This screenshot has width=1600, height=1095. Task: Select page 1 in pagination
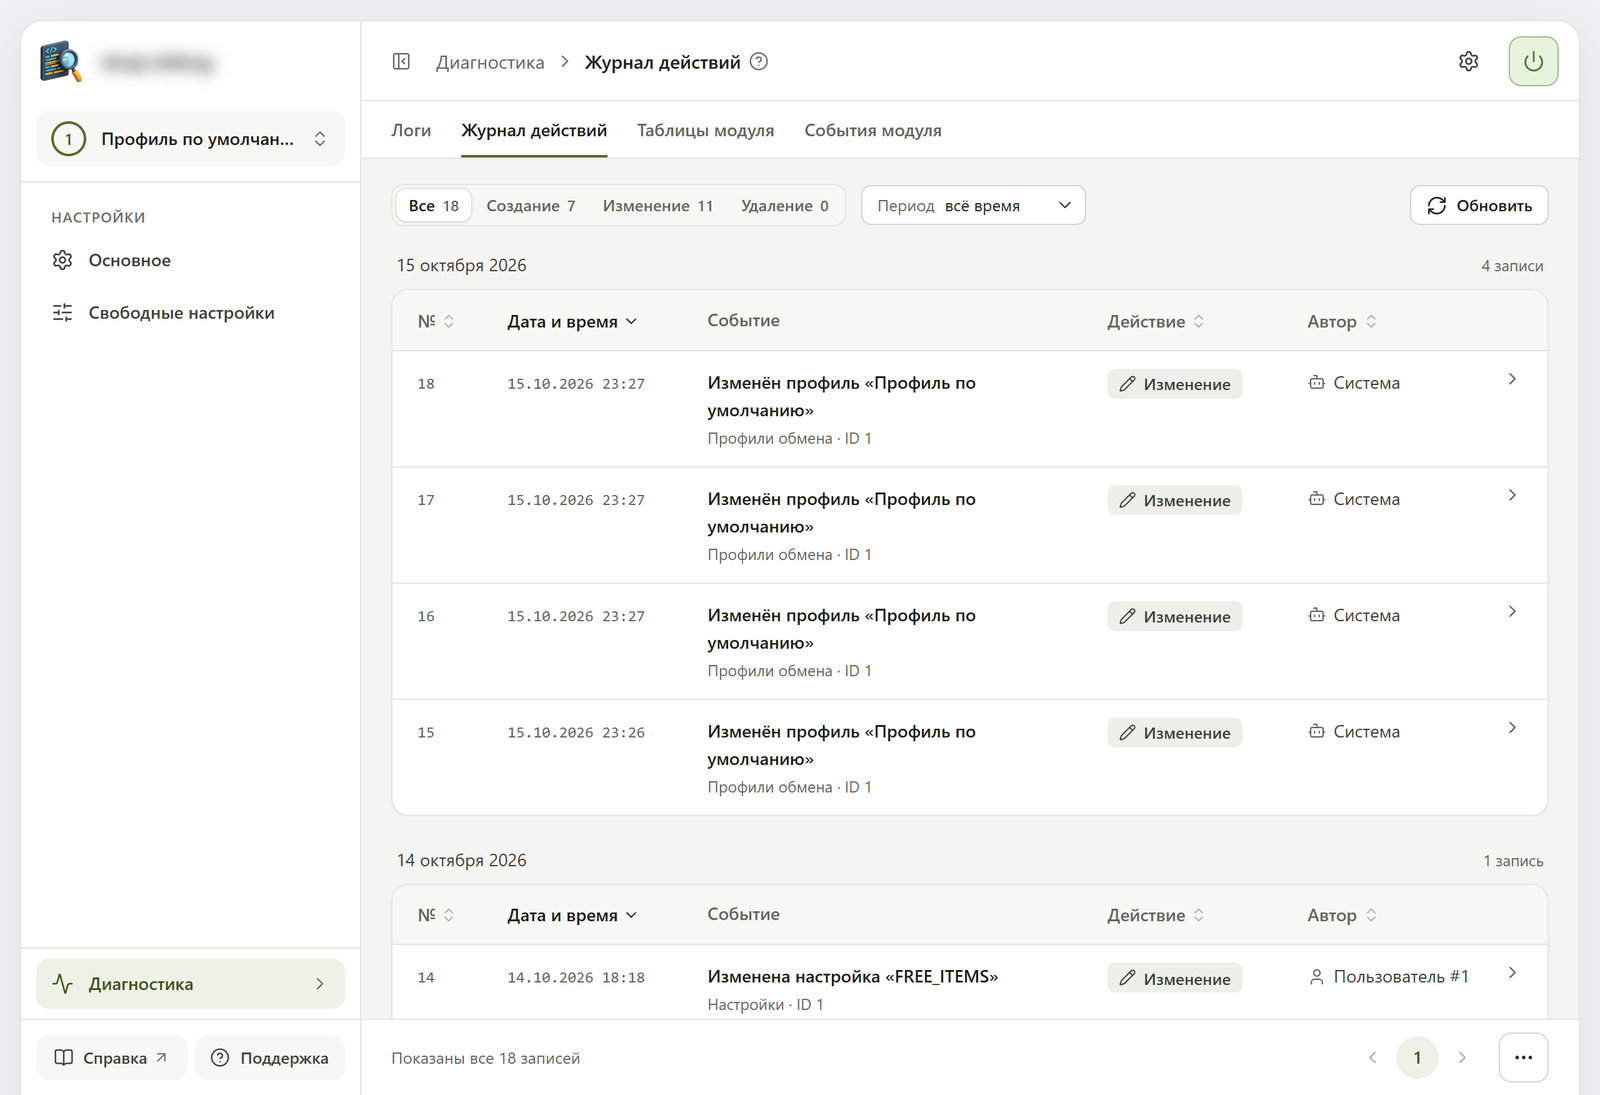click(x=1417, y=1058)
